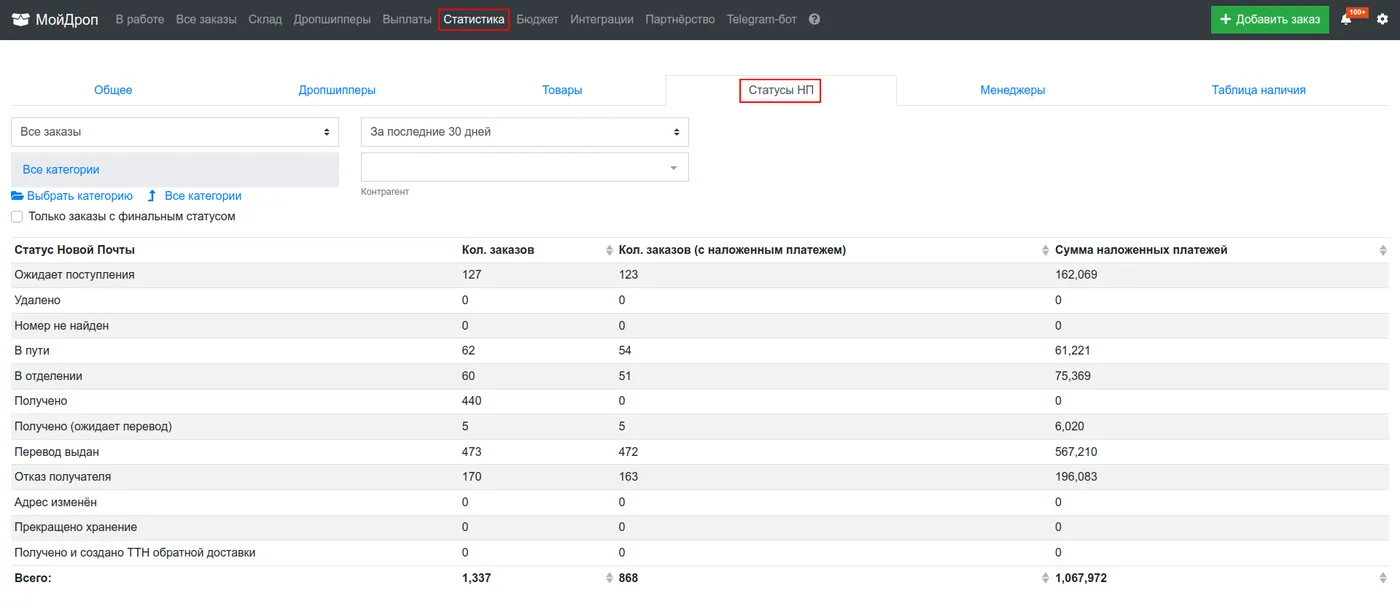Sort by Кол. заказов column header arrows
The image size is (1400, 612).
pos(609,250)
